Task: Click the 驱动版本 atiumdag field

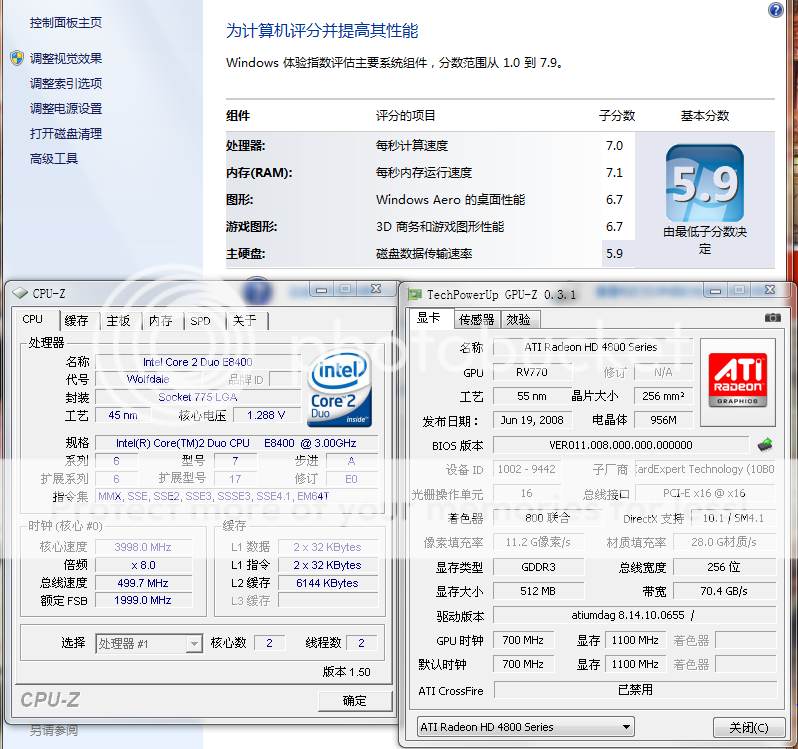Action: tap(635, 615)
